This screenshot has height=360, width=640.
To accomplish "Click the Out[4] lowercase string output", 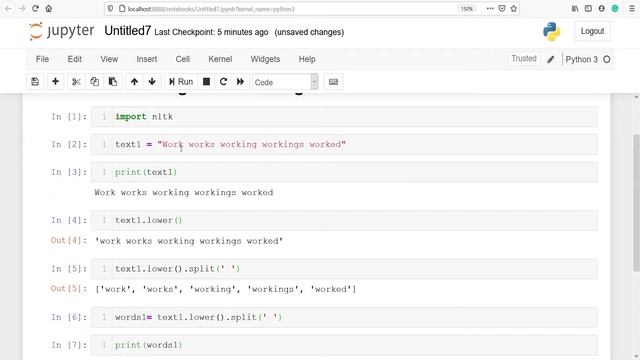I will click(x=189, y=241).
